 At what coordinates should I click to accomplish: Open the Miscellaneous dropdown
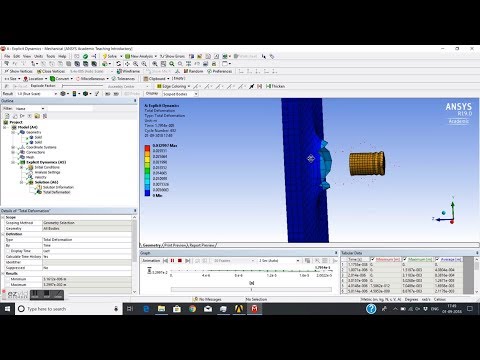pyautogui.click(x=92, y=79)
